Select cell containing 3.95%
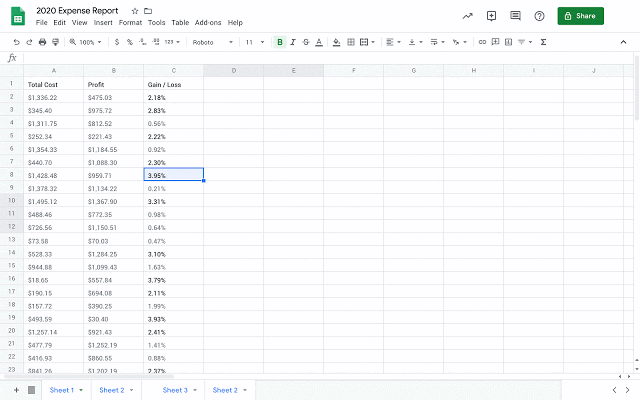 tap(174, 174)
